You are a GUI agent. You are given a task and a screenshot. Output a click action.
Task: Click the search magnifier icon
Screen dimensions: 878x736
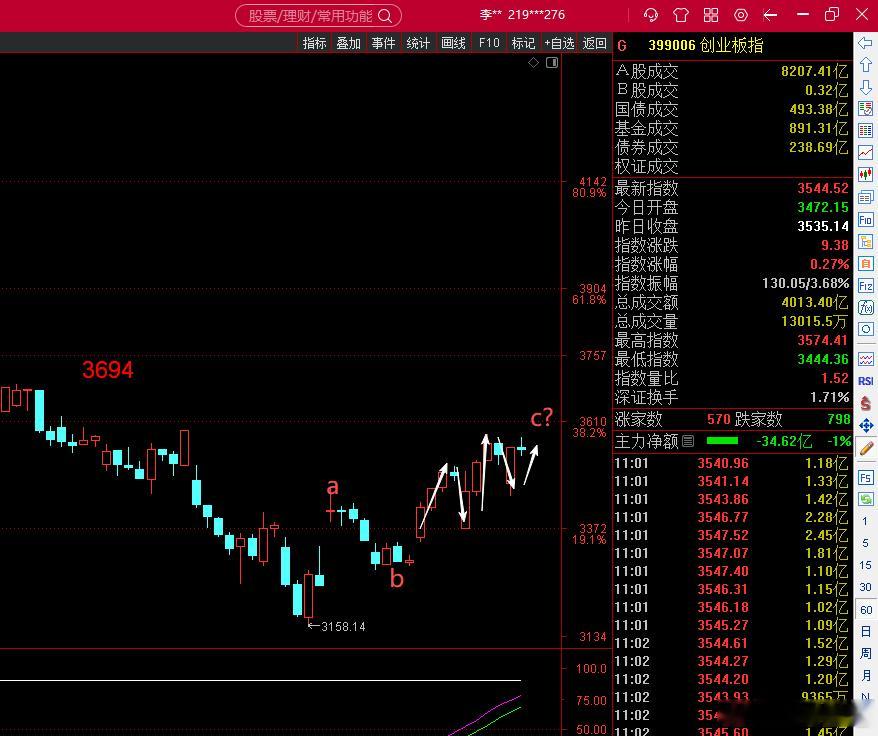click(385, 16)
